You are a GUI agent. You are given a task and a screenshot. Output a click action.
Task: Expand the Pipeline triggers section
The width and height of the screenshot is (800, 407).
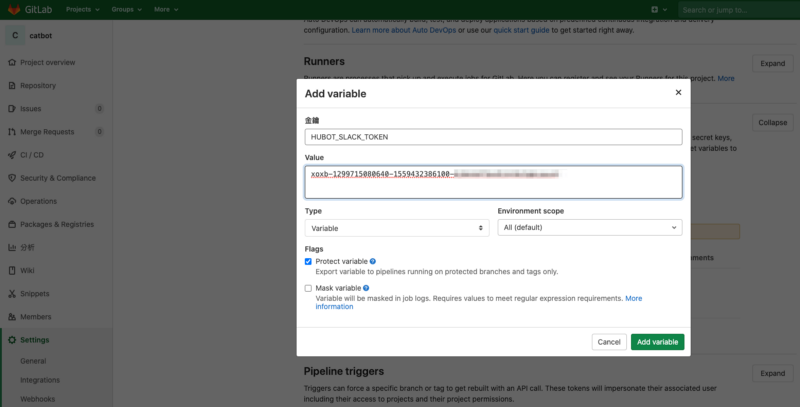772,373
